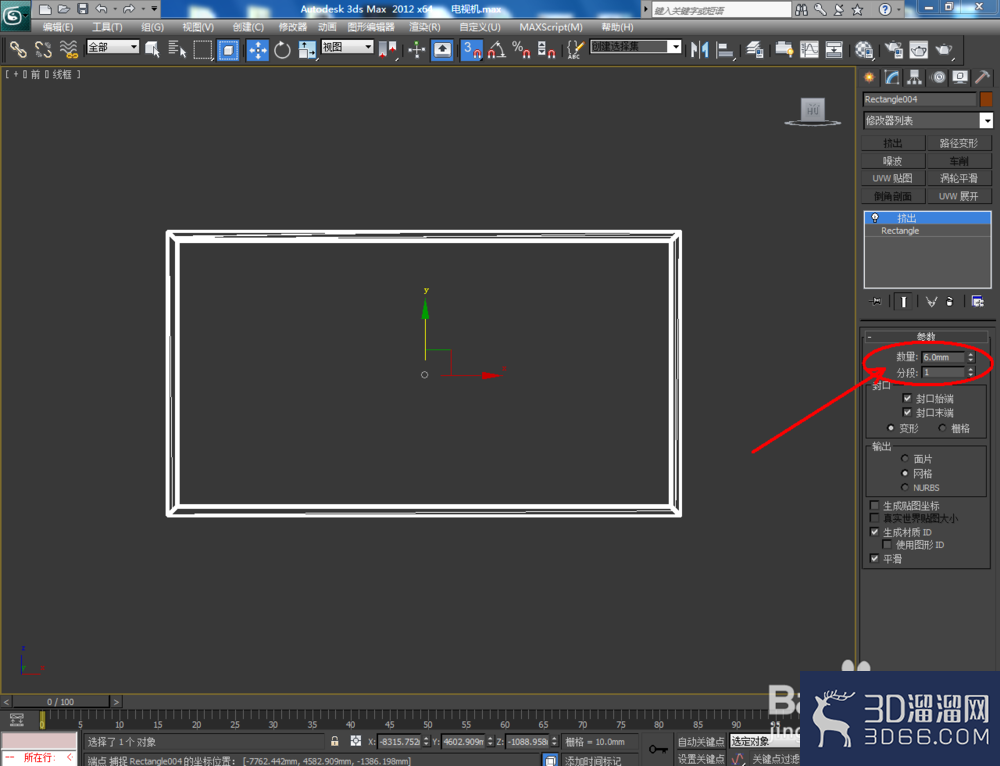Click 分段 spinner arrows
The image size is (1000, 766).
971,372
